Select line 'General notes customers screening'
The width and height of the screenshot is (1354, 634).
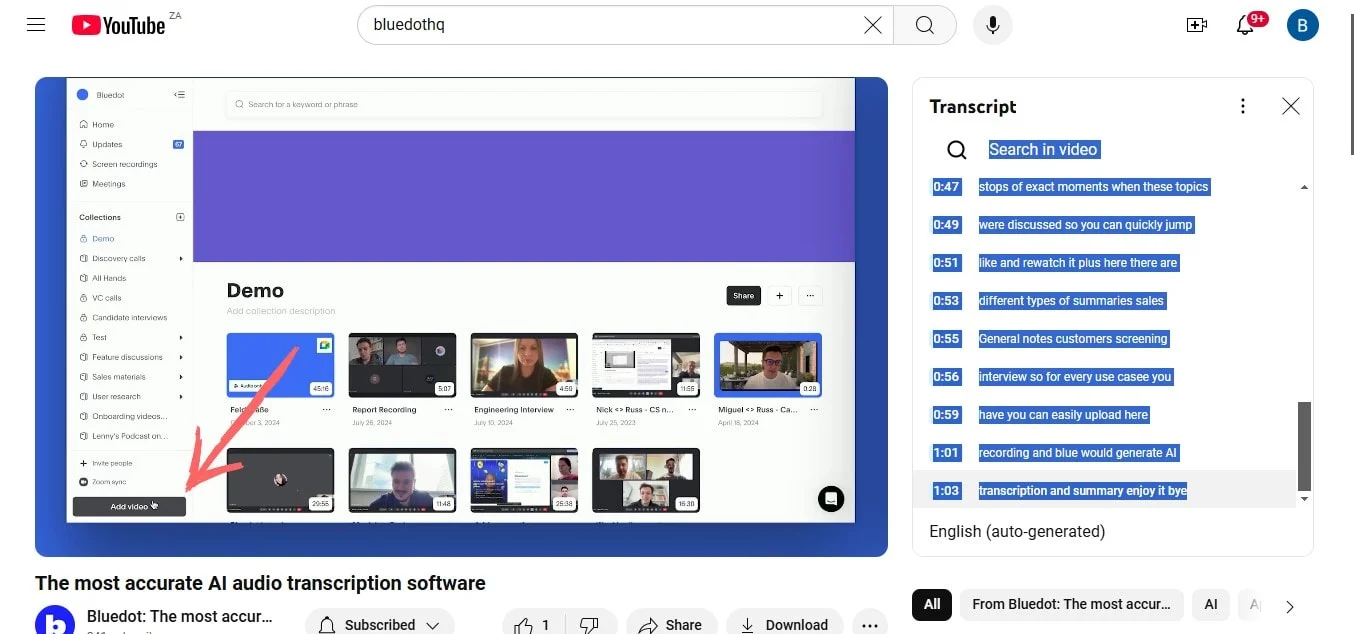tap(1073, 339)
